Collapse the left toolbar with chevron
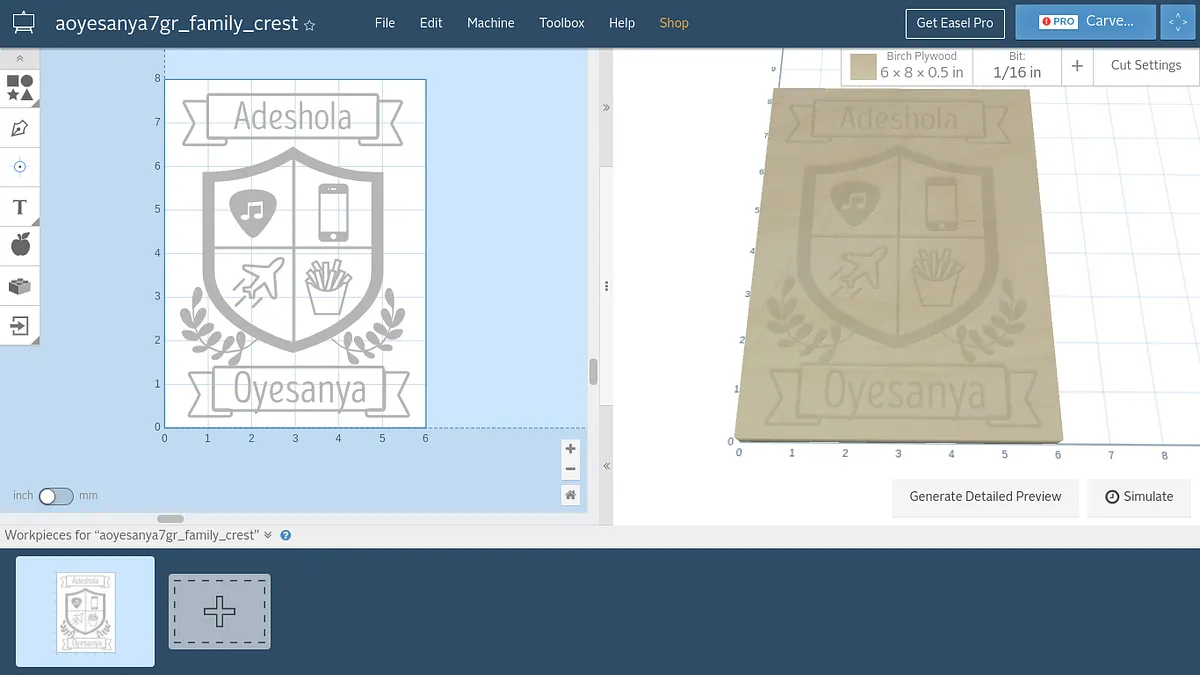 (x=20, y=59)
